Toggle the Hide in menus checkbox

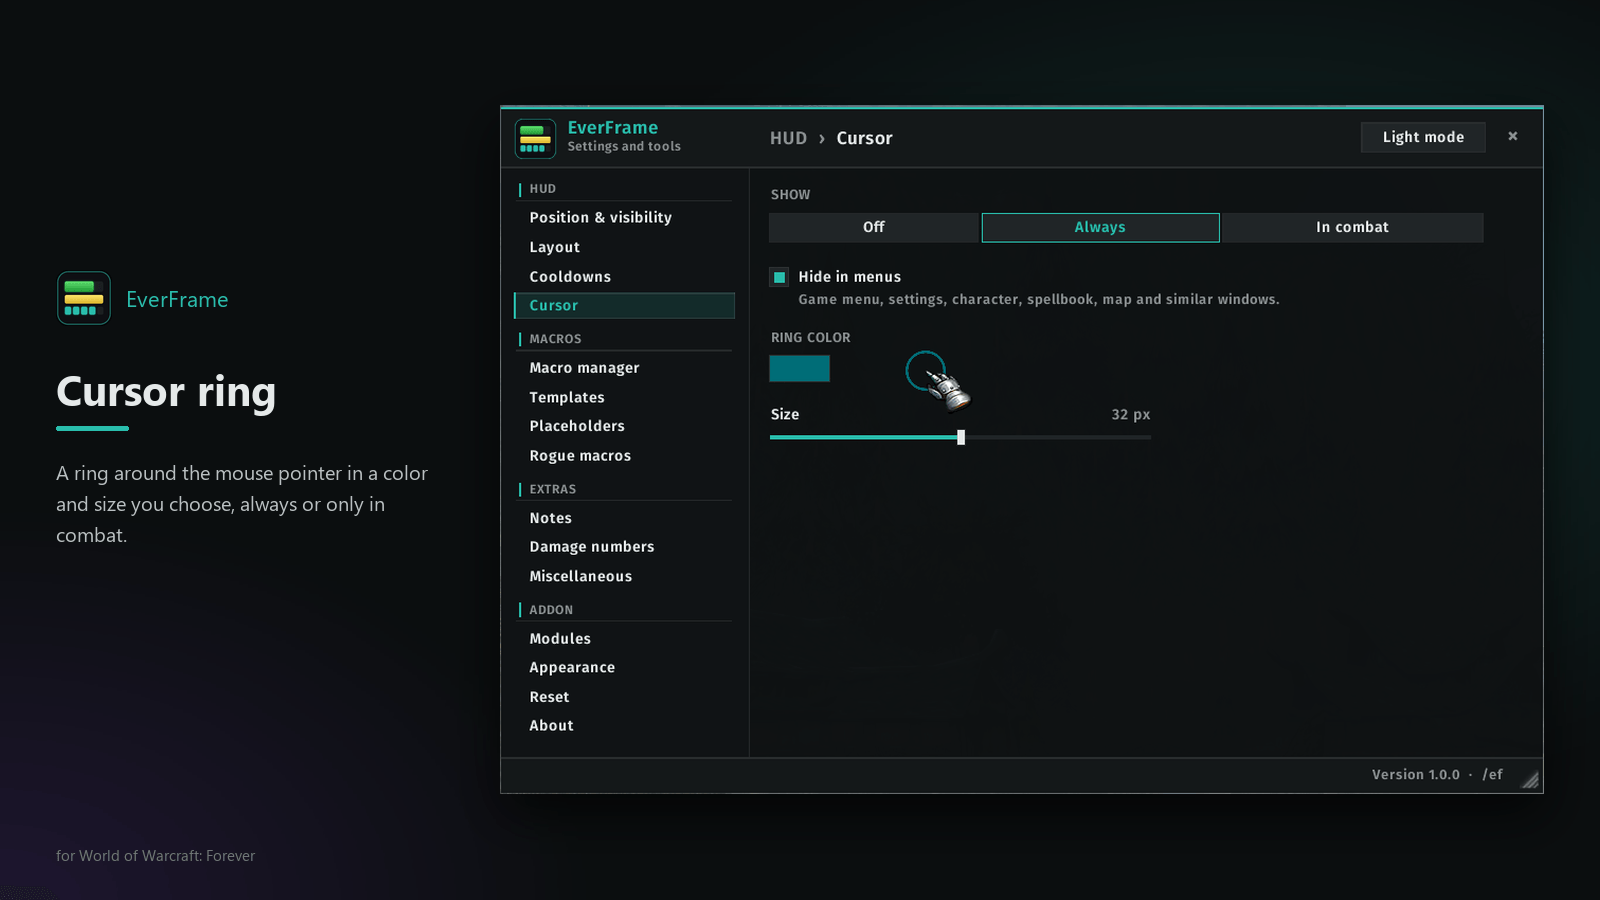pyautogui.click(x=779, y=277)
